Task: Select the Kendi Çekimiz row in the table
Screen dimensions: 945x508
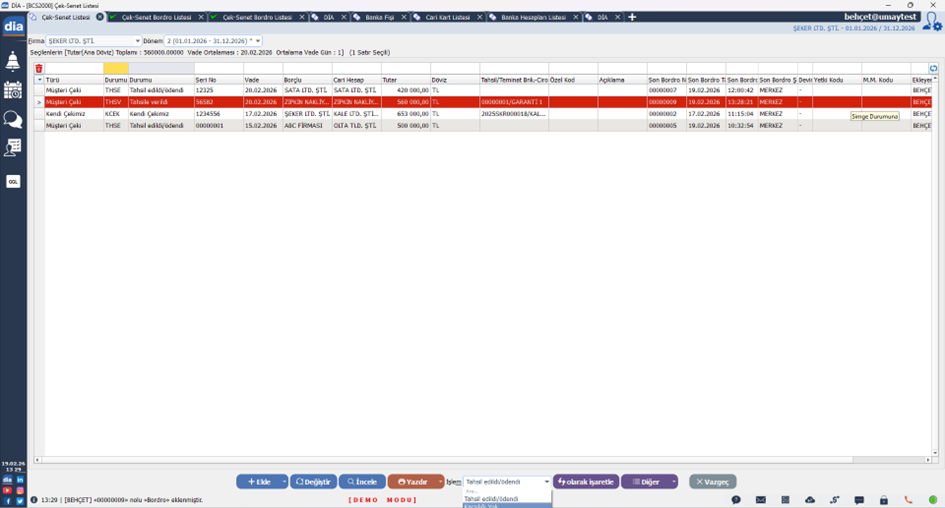Action: pos(70,114)
